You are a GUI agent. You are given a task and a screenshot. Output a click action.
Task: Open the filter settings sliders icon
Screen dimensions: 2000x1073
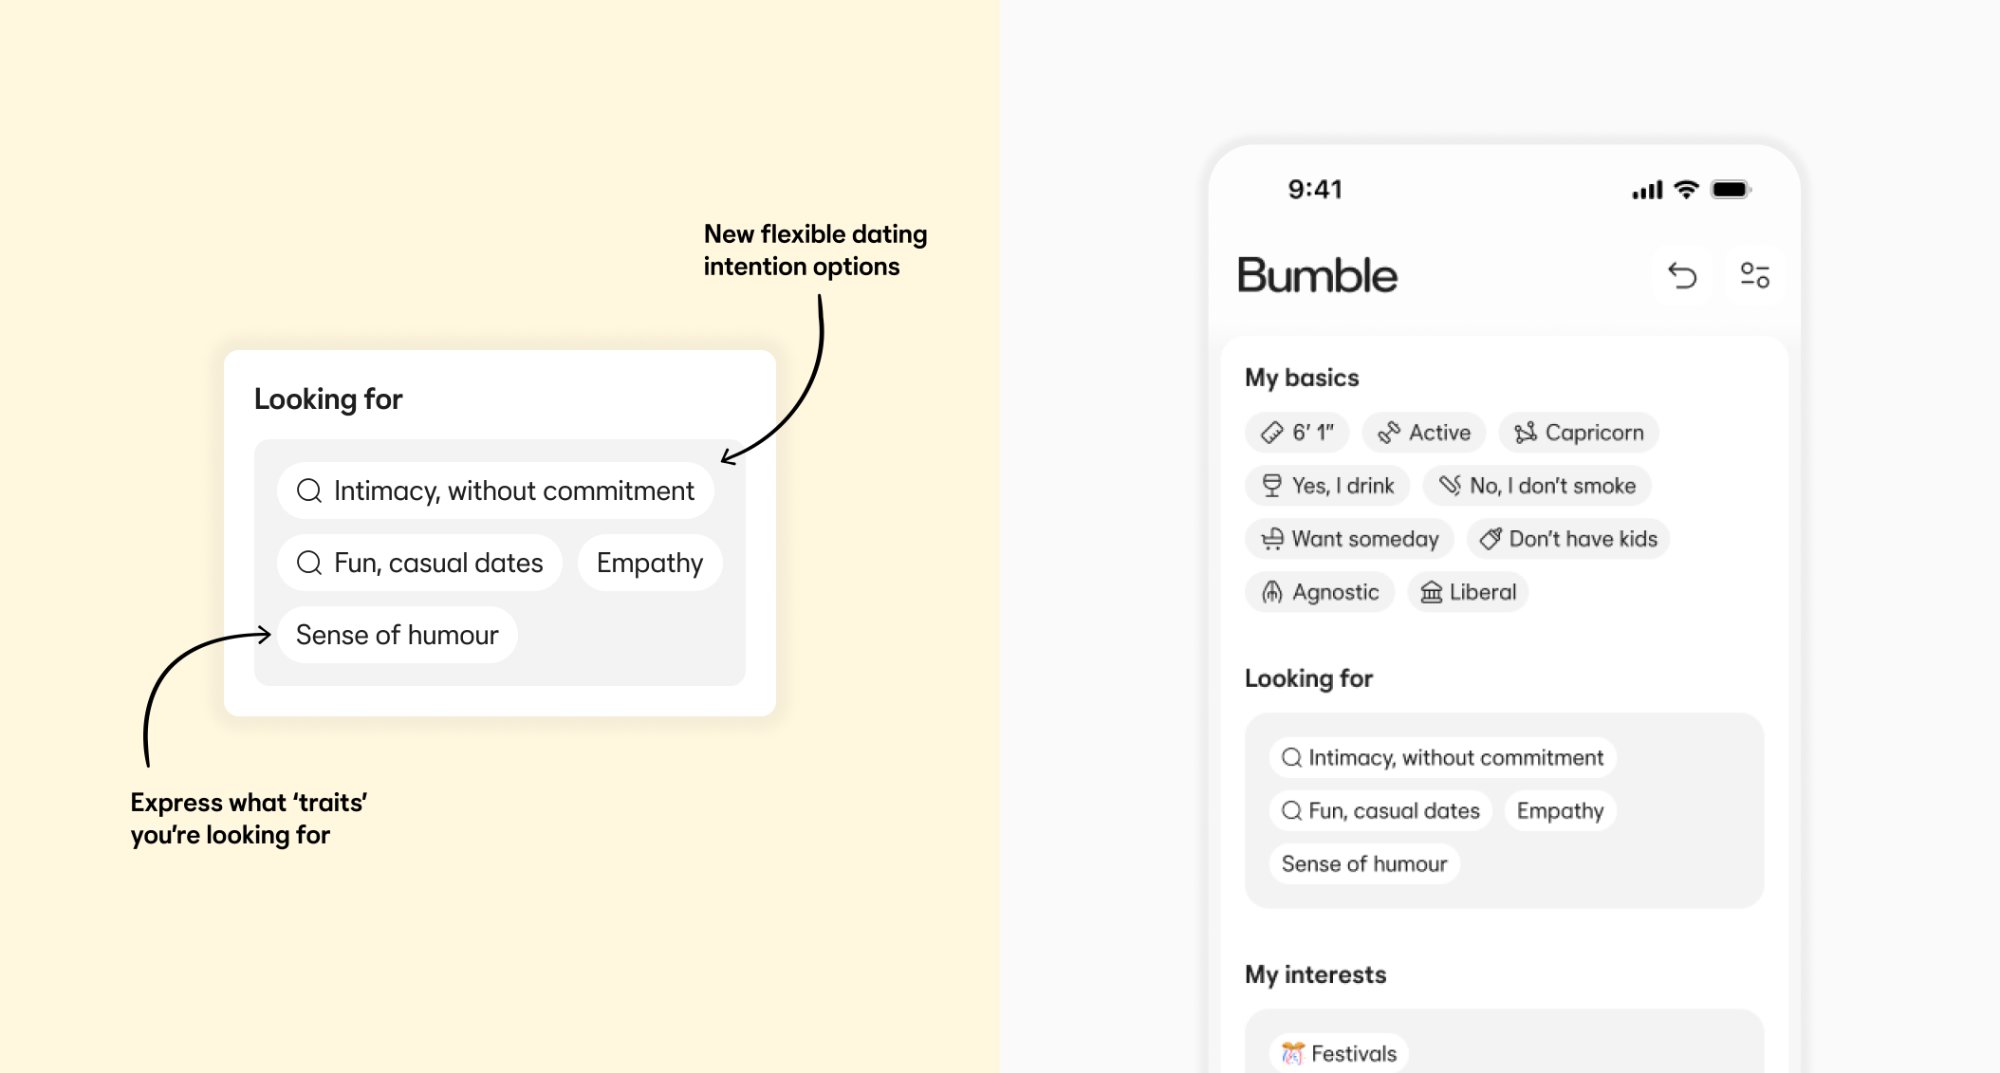pyautogui.click(x=1754, y=275)
